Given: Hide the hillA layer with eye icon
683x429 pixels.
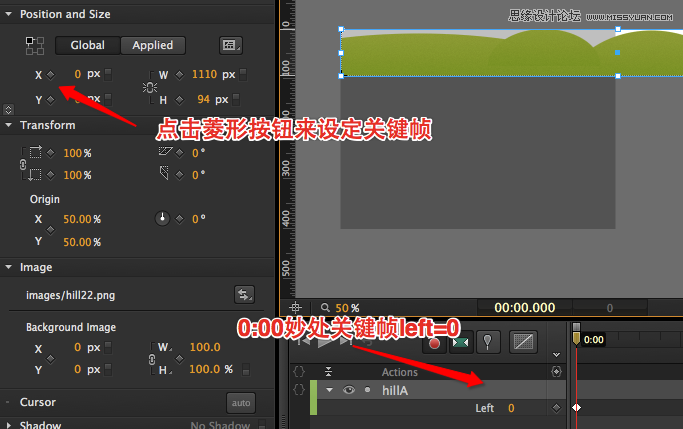Looking at the screenshot, I should pos(348,390).
